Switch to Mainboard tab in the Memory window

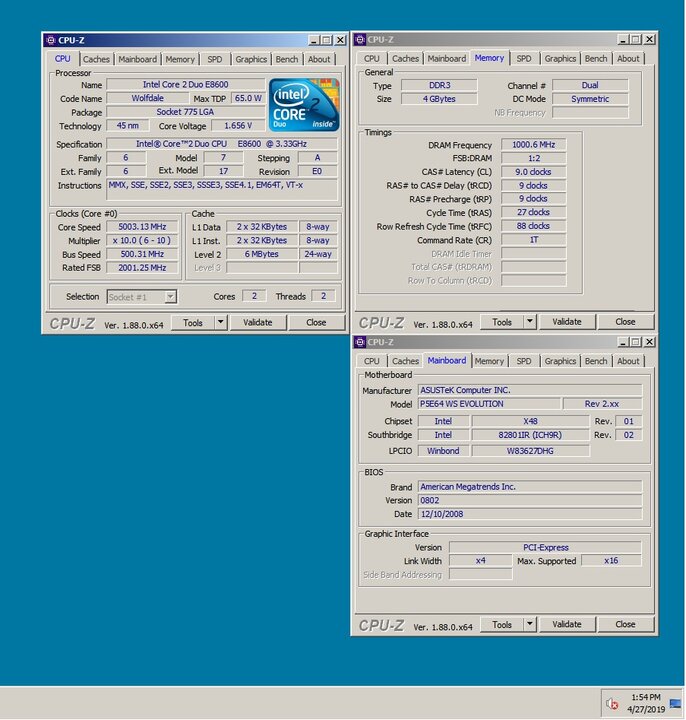(446, 59)
